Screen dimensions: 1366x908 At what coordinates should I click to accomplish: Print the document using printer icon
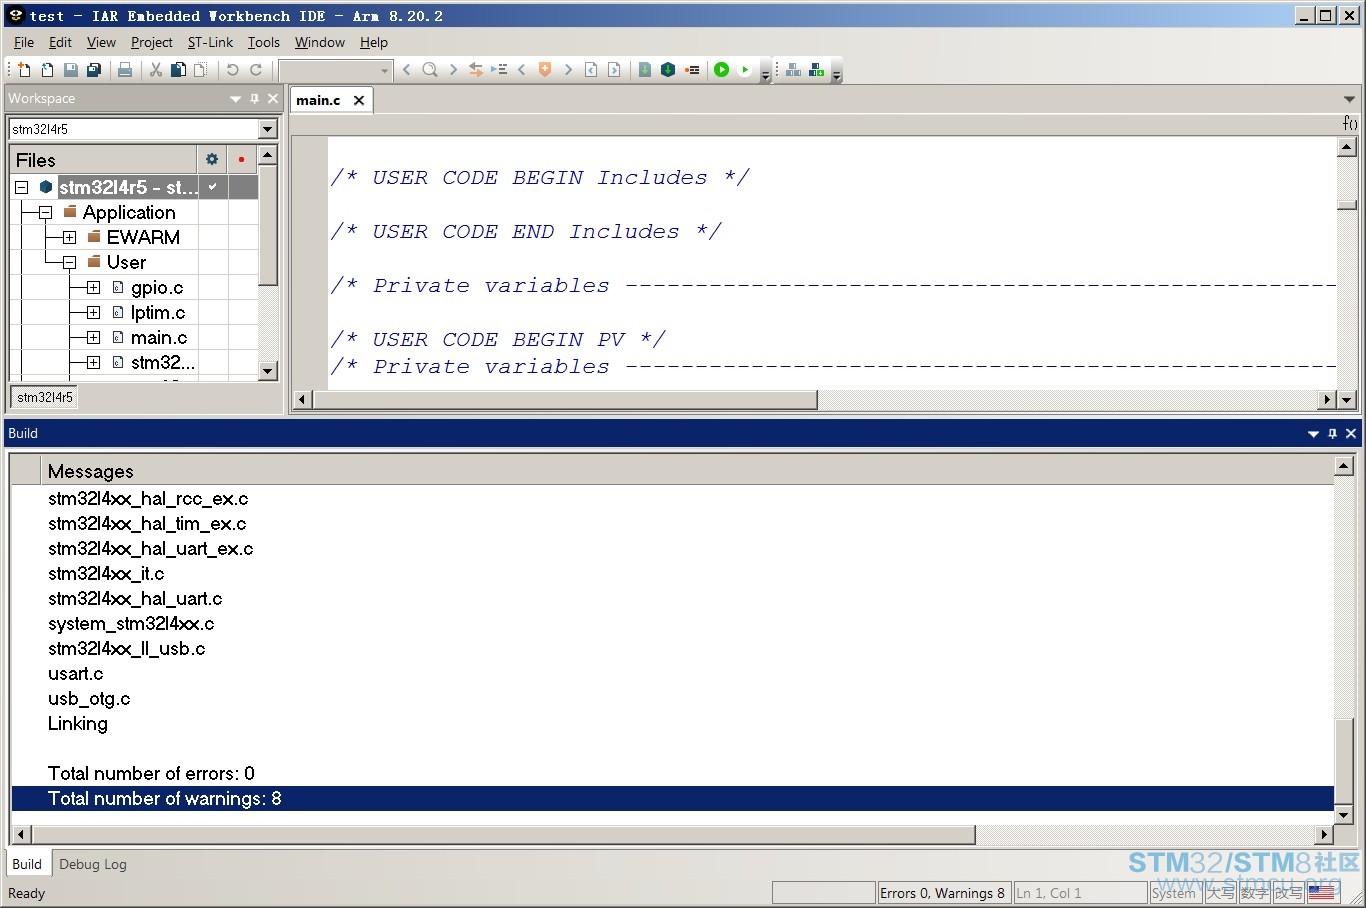point(125,70)
